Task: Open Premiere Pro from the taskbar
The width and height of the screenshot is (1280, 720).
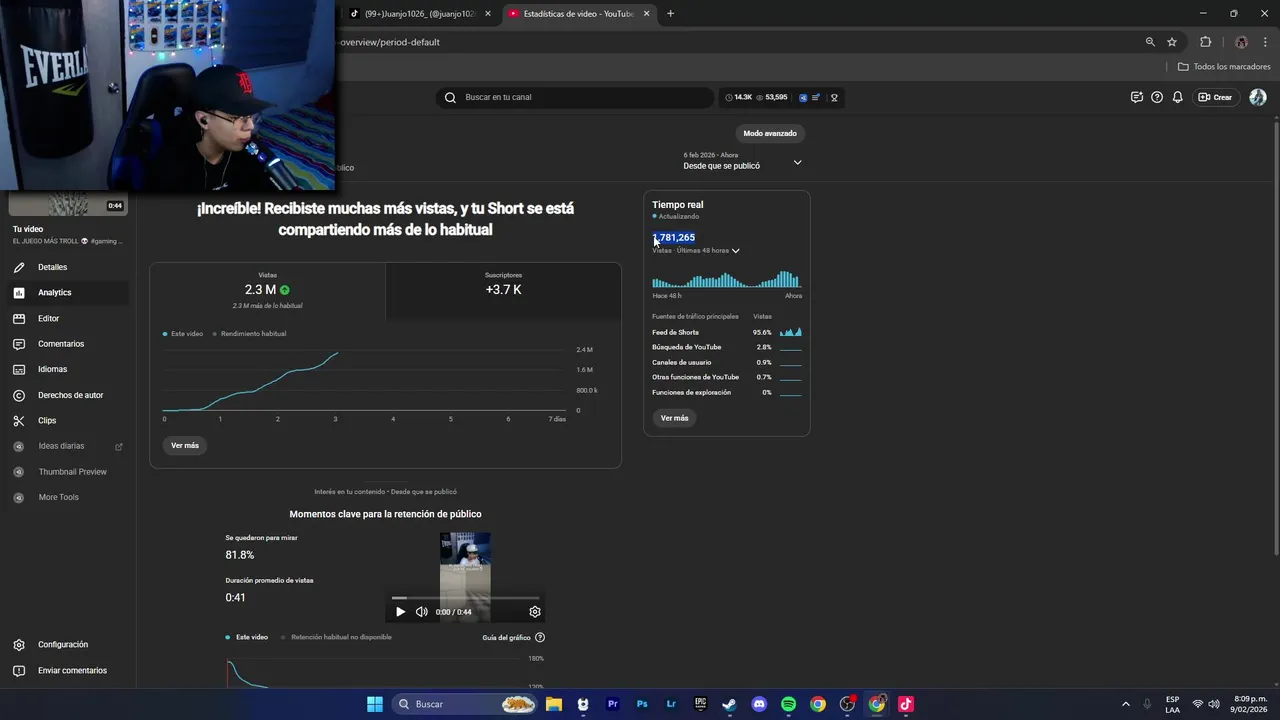Action: 613,704
